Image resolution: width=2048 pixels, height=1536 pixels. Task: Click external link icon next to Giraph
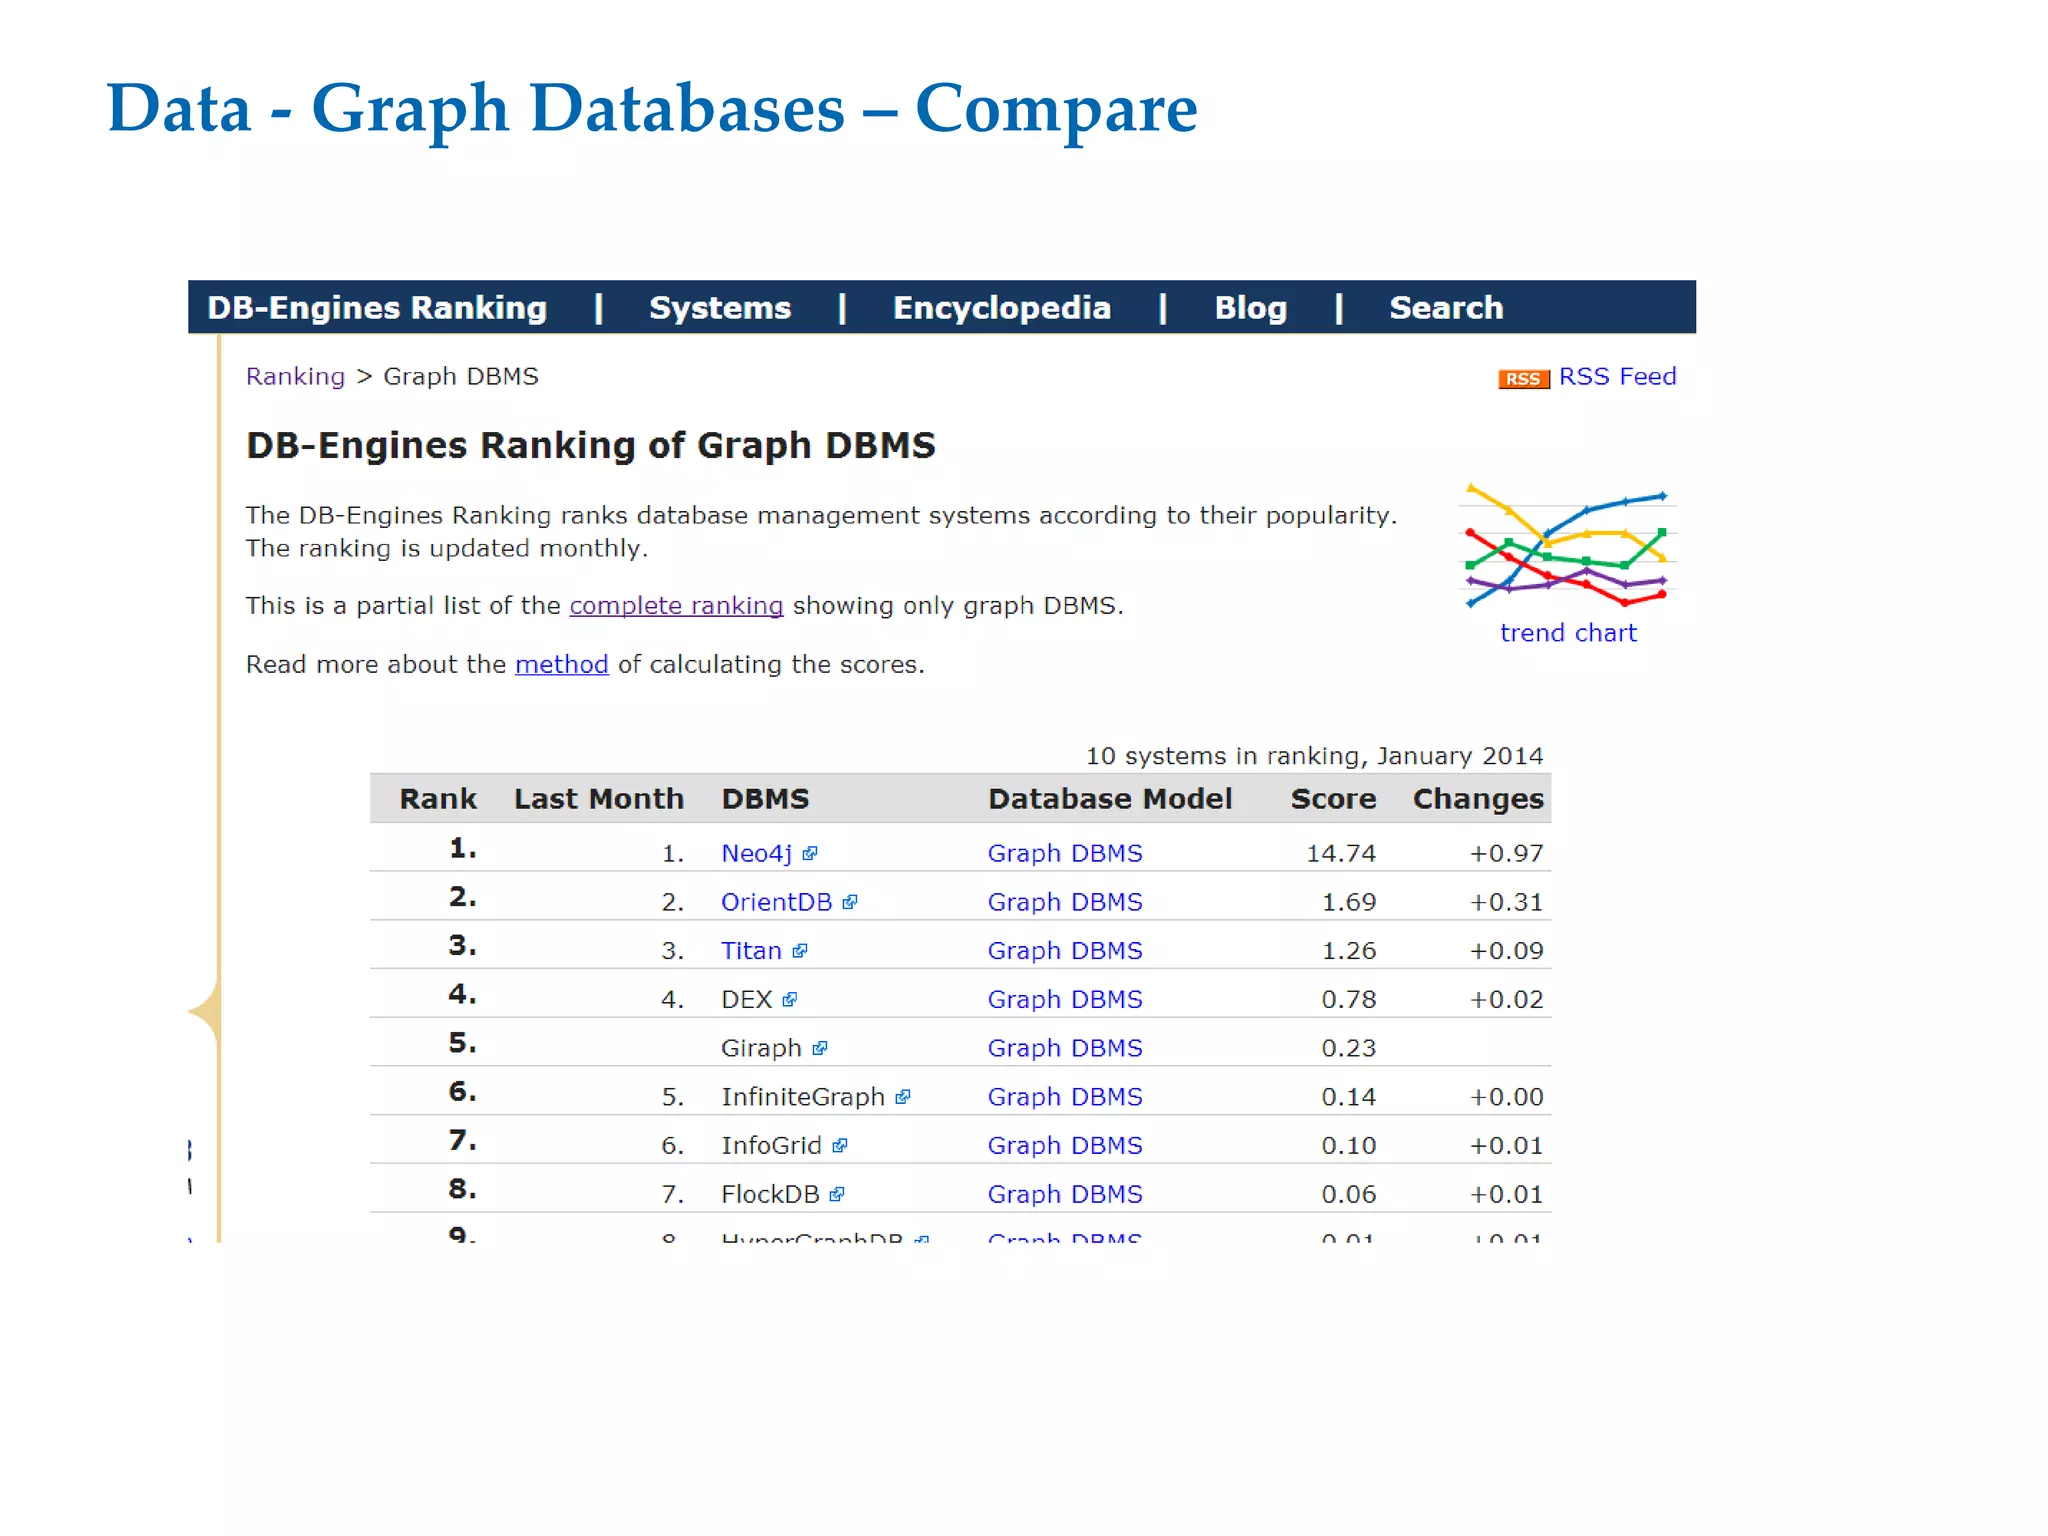pos(820,1049)
